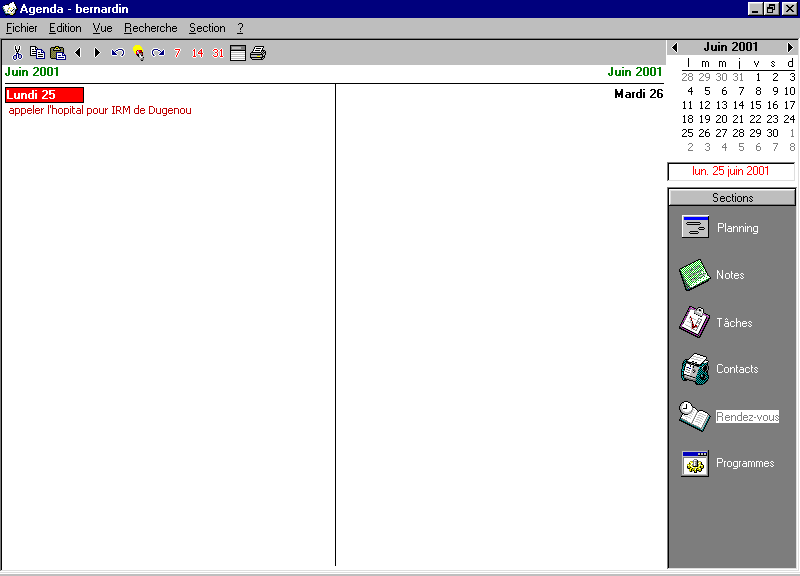Go to previous page with left arrow
800x576 pixels.
(x=78, y=53)
